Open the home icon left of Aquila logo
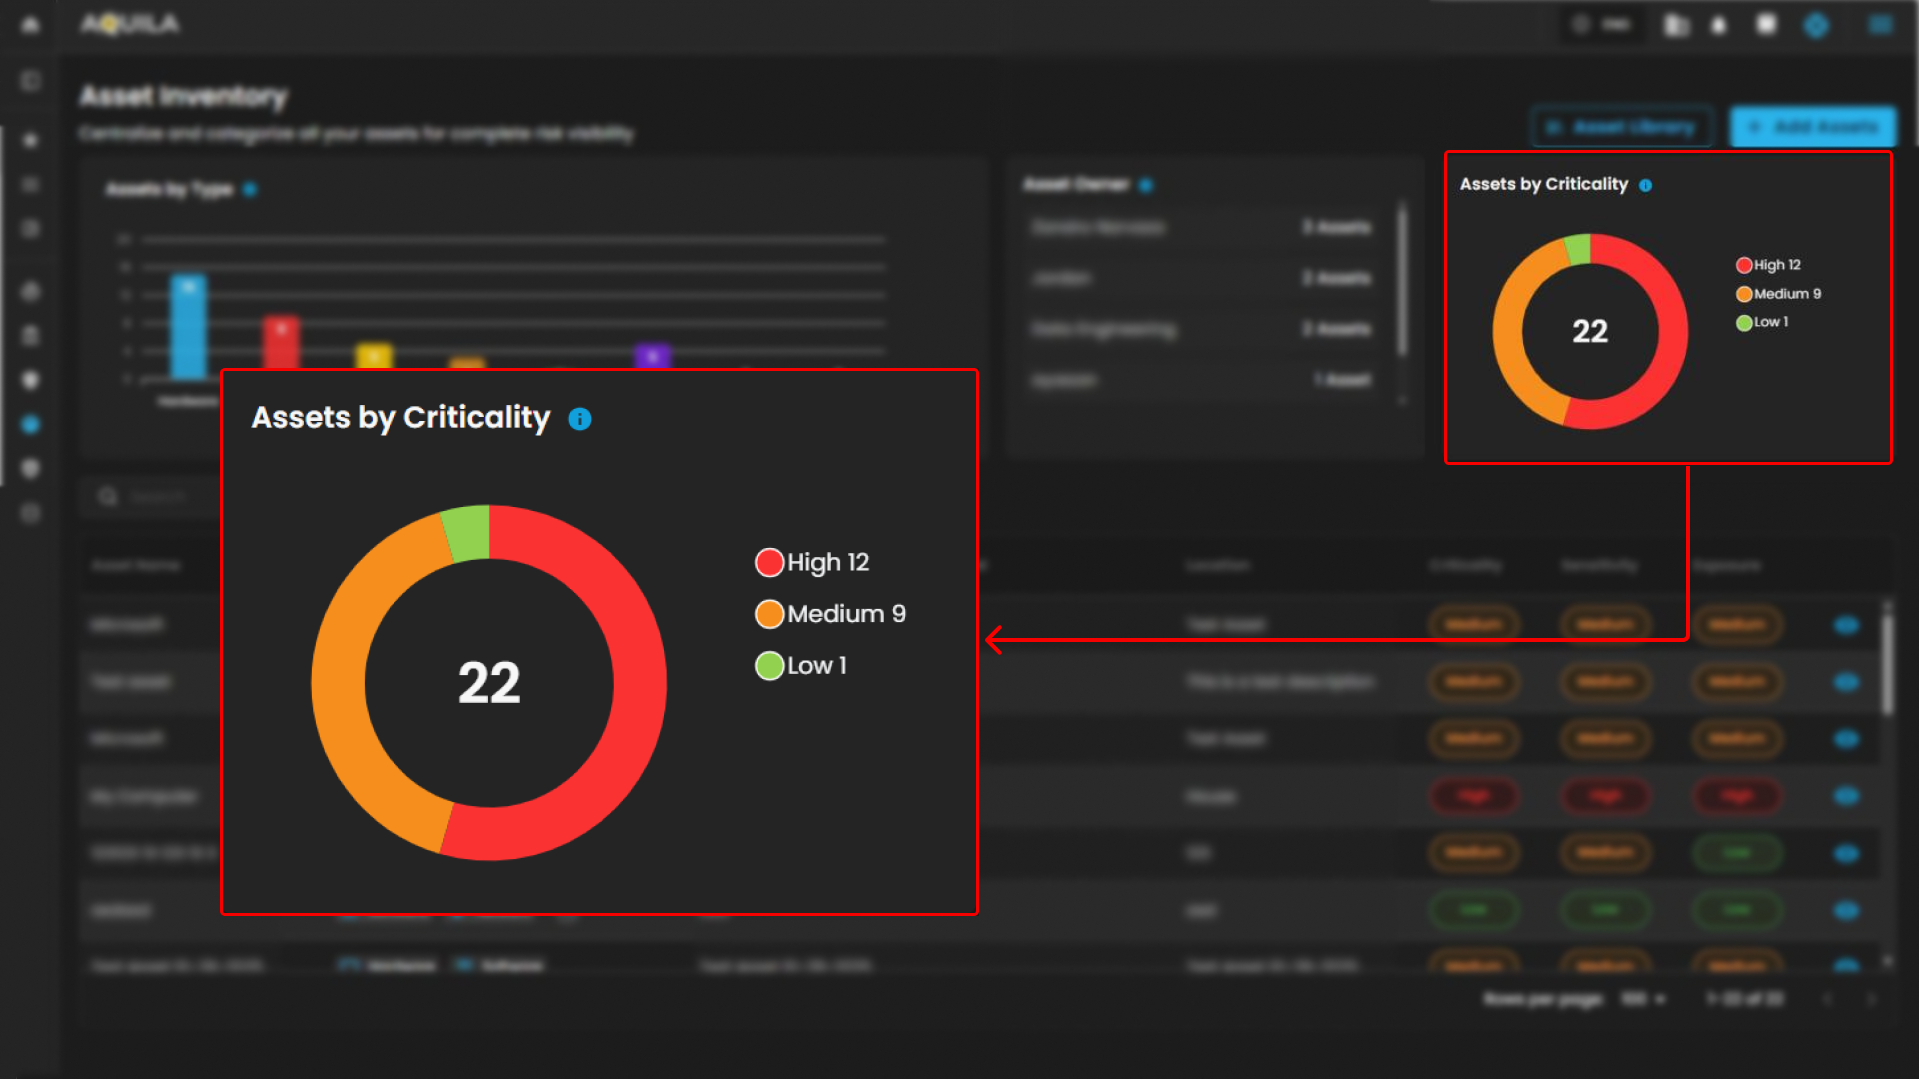Image resolution: width=1919 pixels, height=1079 pixels. 30,24
